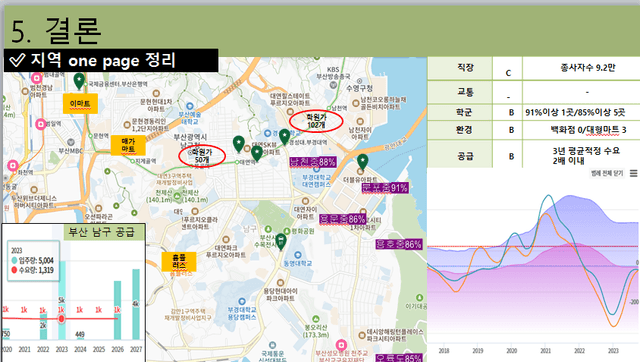The width and height of the screenshot is (640, 362).
Task: Select the 5. 결론 slide title
Action: 56,31
